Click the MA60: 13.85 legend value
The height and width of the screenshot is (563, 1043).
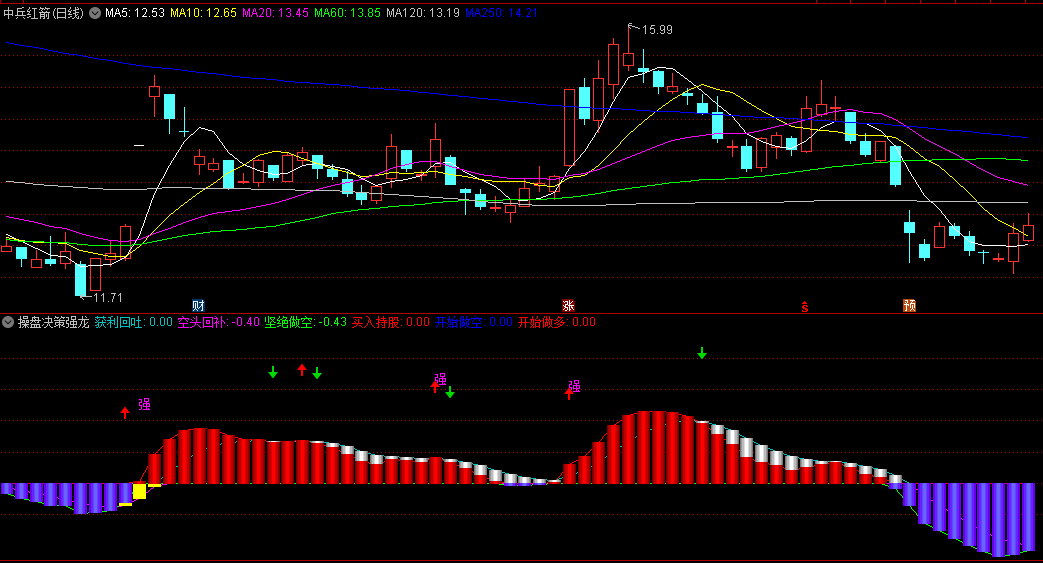click(x=347, y=13)
